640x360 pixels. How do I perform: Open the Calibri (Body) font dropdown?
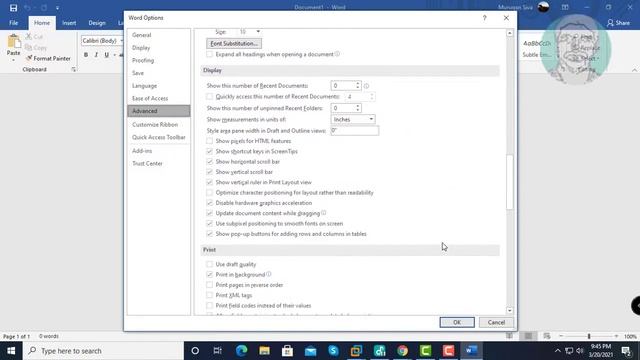(121, 41)
